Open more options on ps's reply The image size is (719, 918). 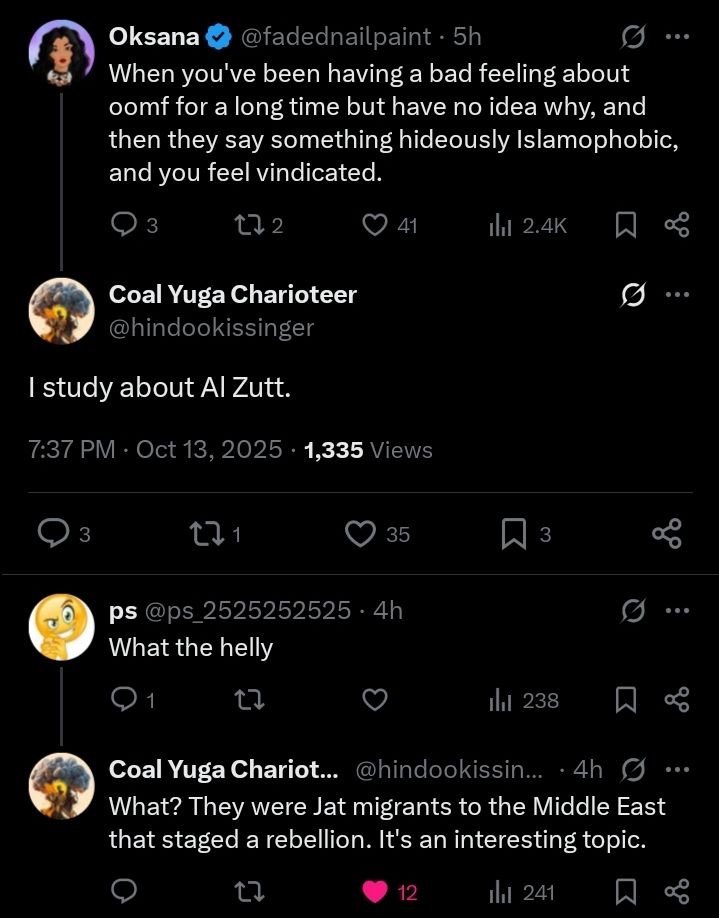coord(677,610)
